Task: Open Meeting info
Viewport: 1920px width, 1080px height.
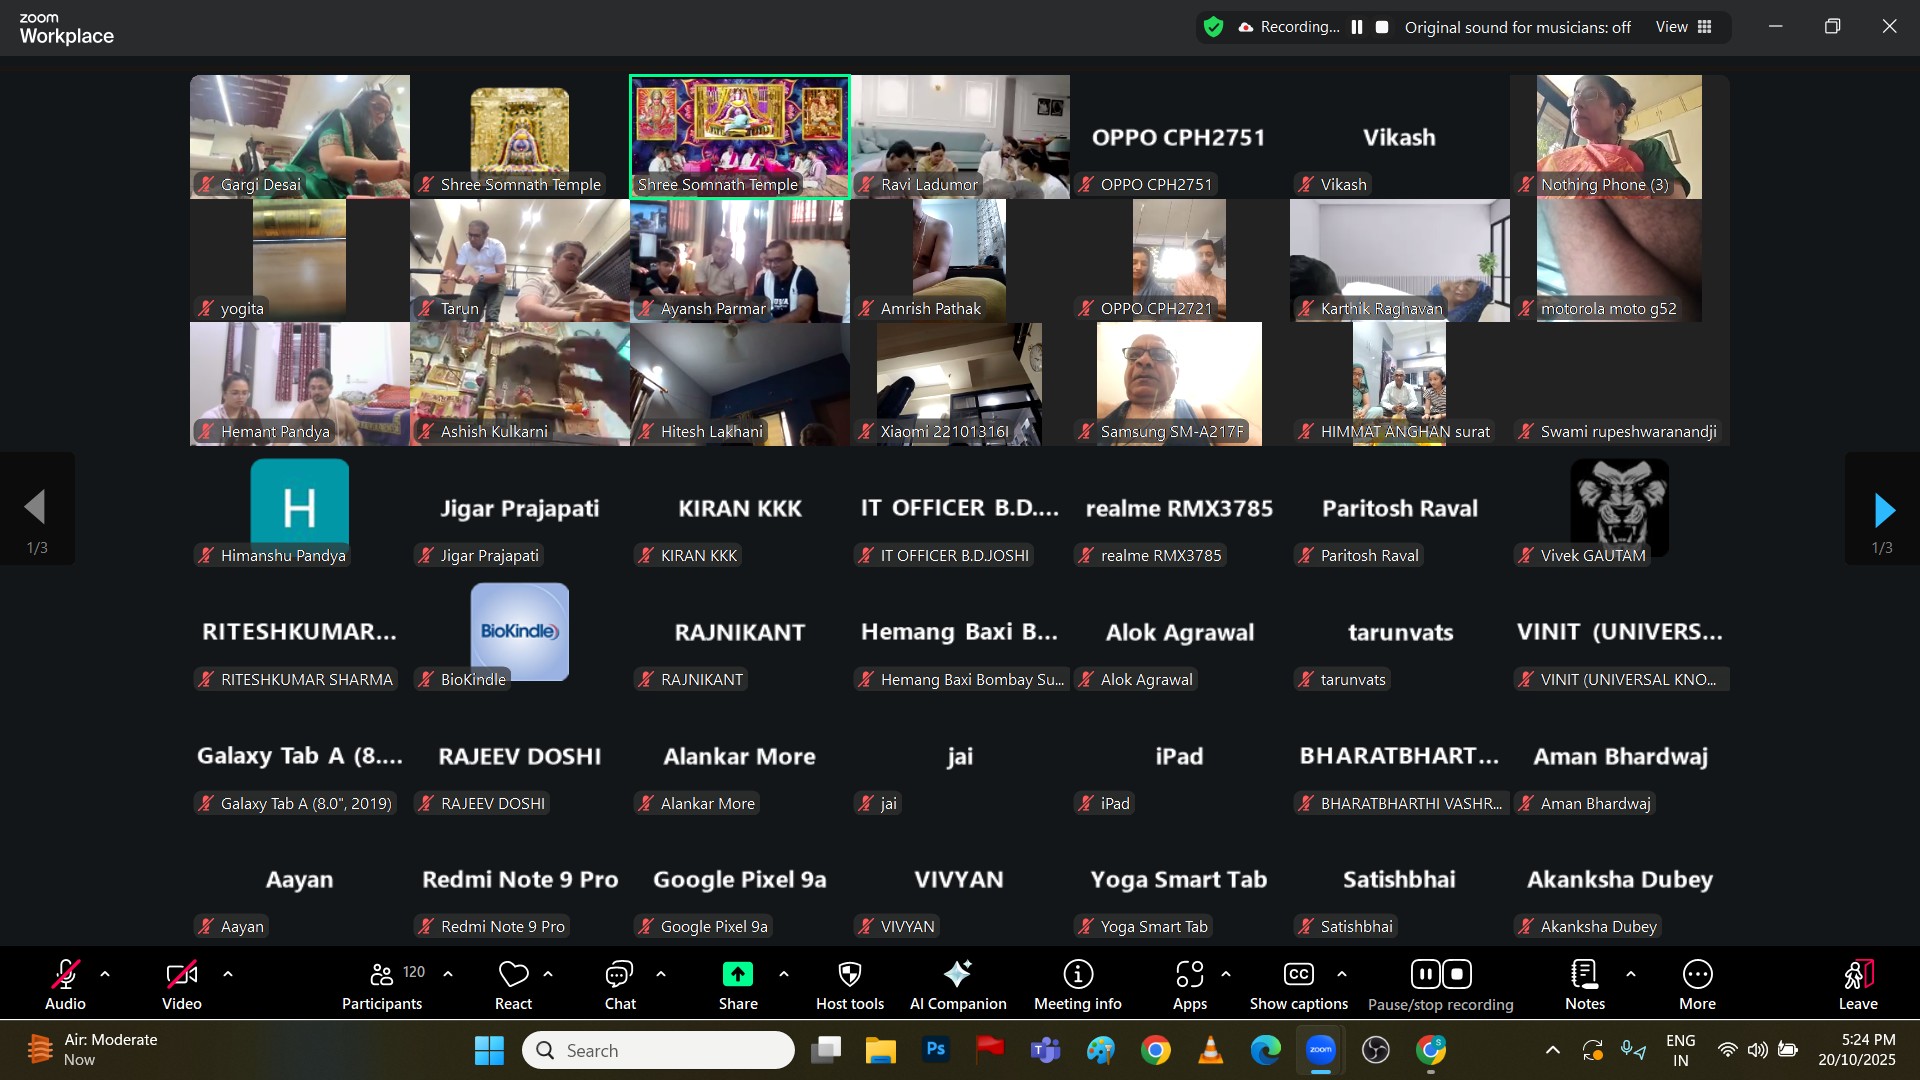Action: 1077,985
